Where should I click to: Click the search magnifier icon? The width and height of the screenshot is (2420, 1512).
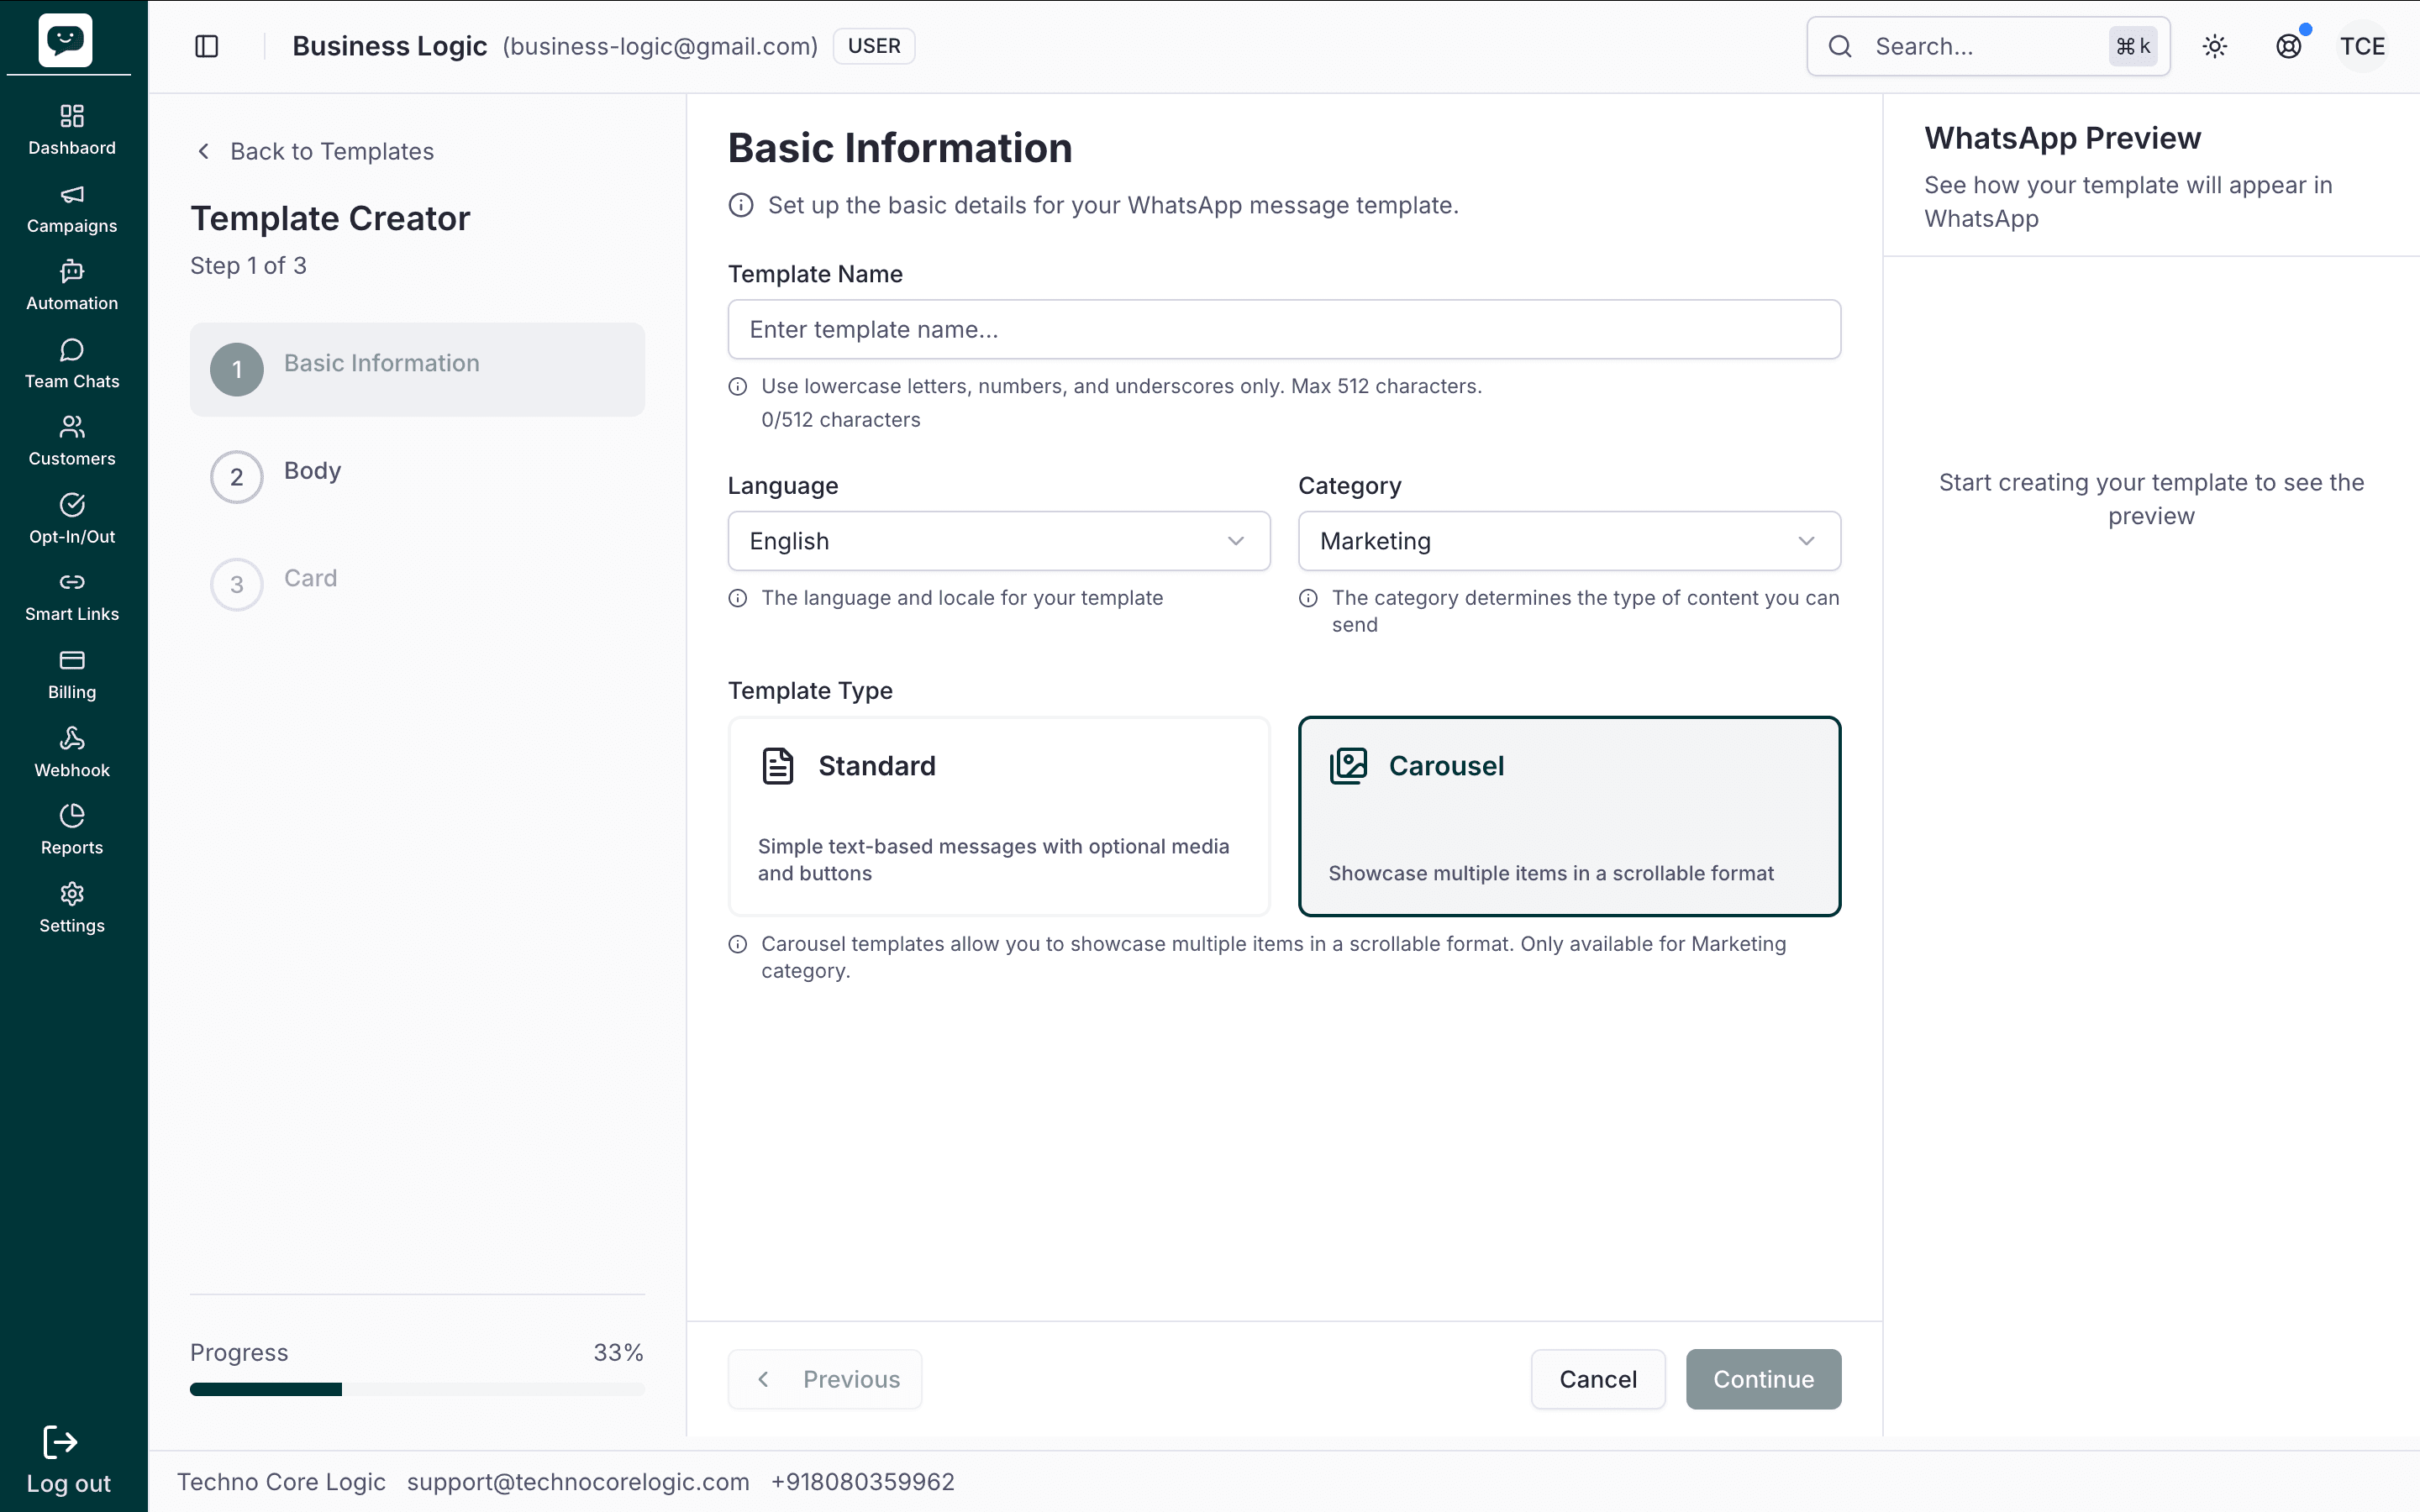tap(1840, 46)
